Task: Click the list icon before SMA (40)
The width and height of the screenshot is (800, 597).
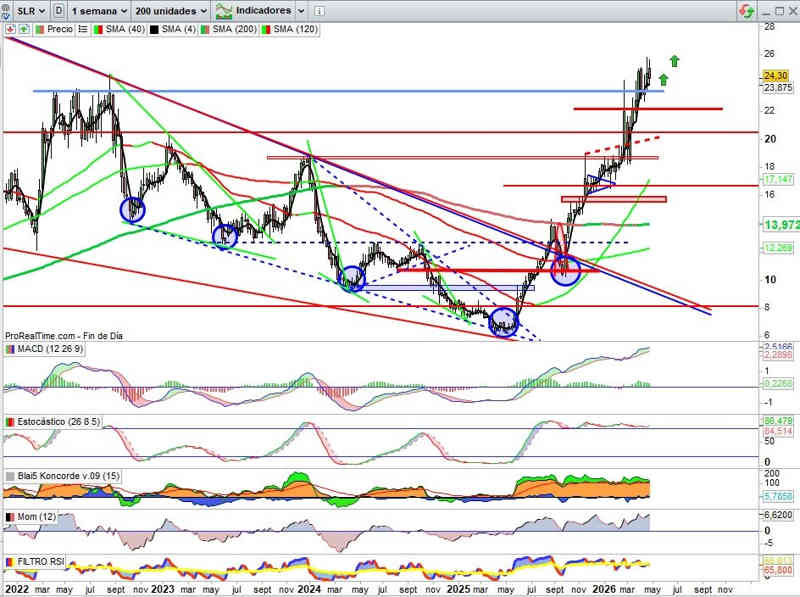Action: 84,29
